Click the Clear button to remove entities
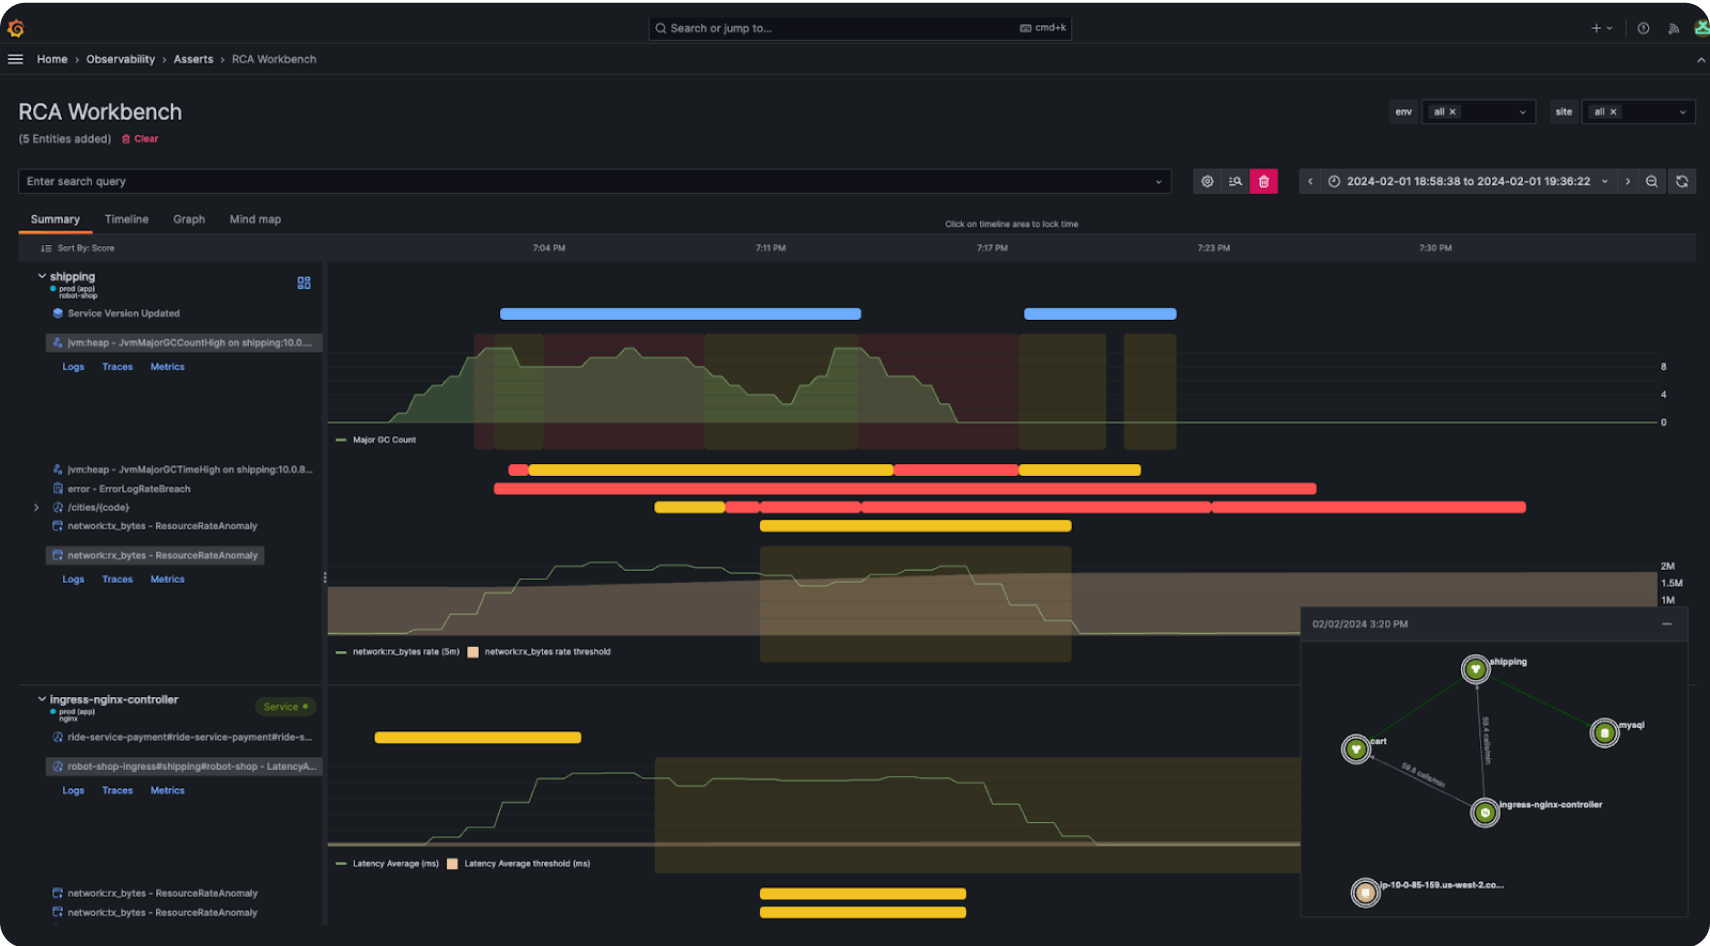The width and height of the screenshot is (1710, 946). coord(140,138)
